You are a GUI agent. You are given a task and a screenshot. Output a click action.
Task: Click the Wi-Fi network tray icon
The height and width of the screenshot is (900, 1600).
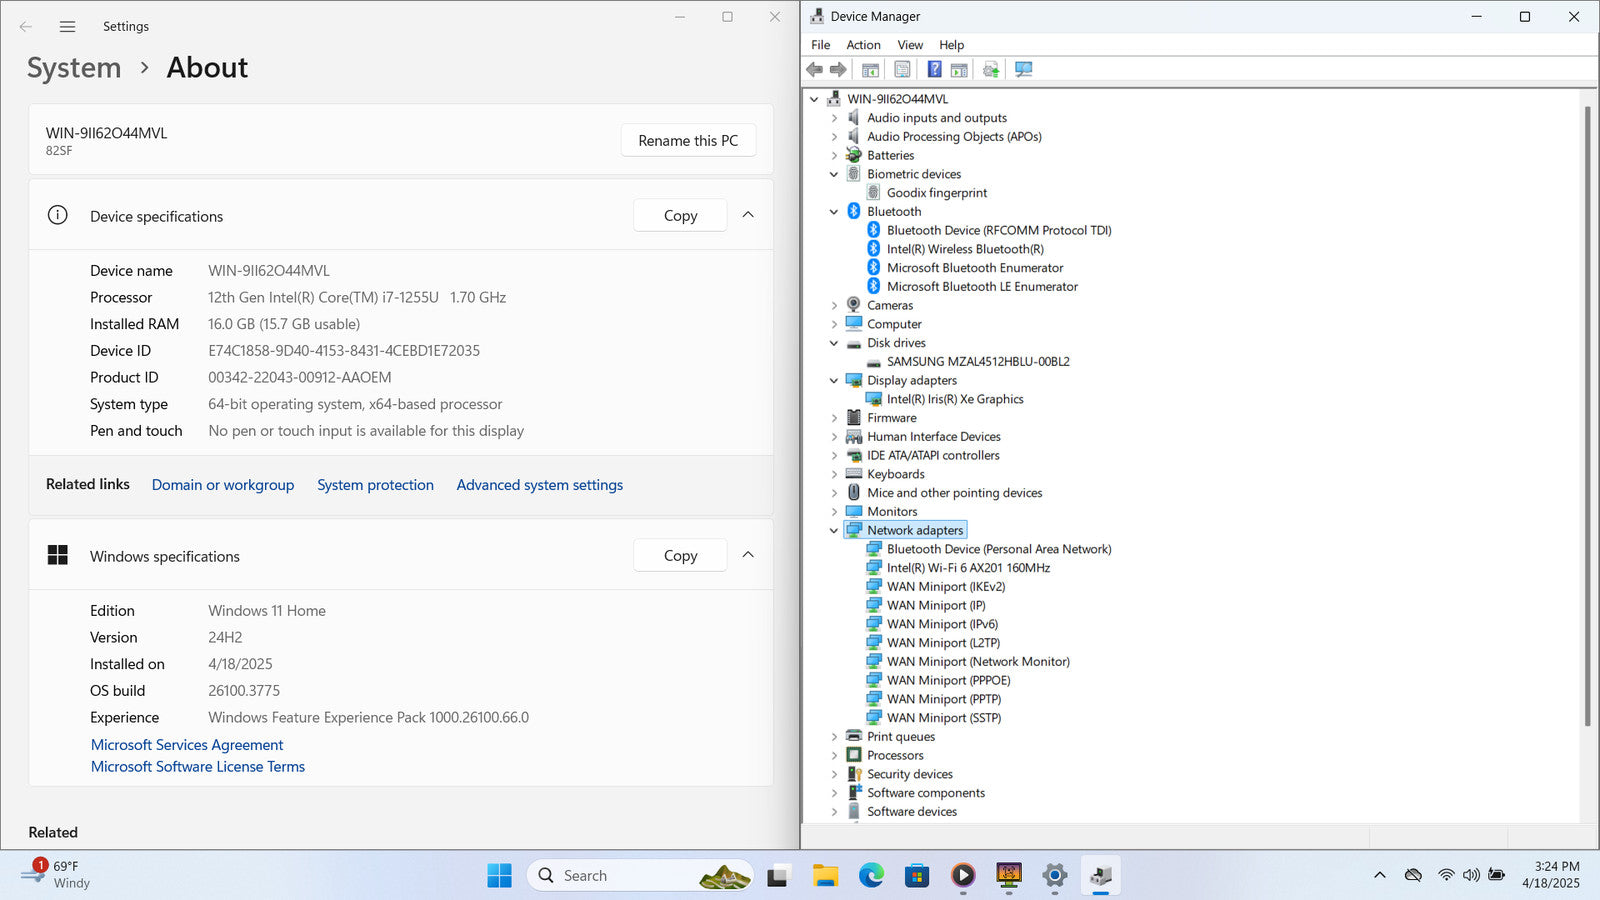coord(1446,875)
